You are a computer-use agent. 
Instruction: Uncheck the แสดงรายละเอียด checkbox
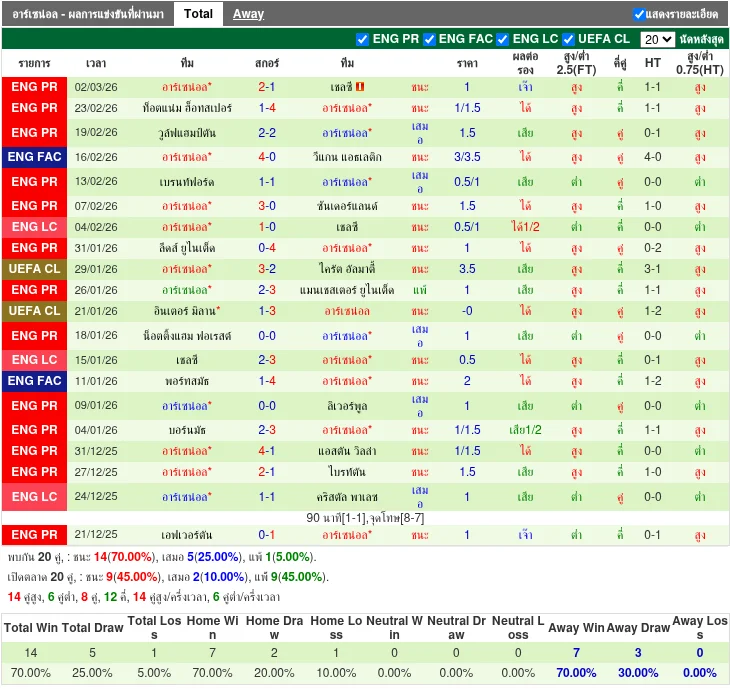click(x=640, y=14)
